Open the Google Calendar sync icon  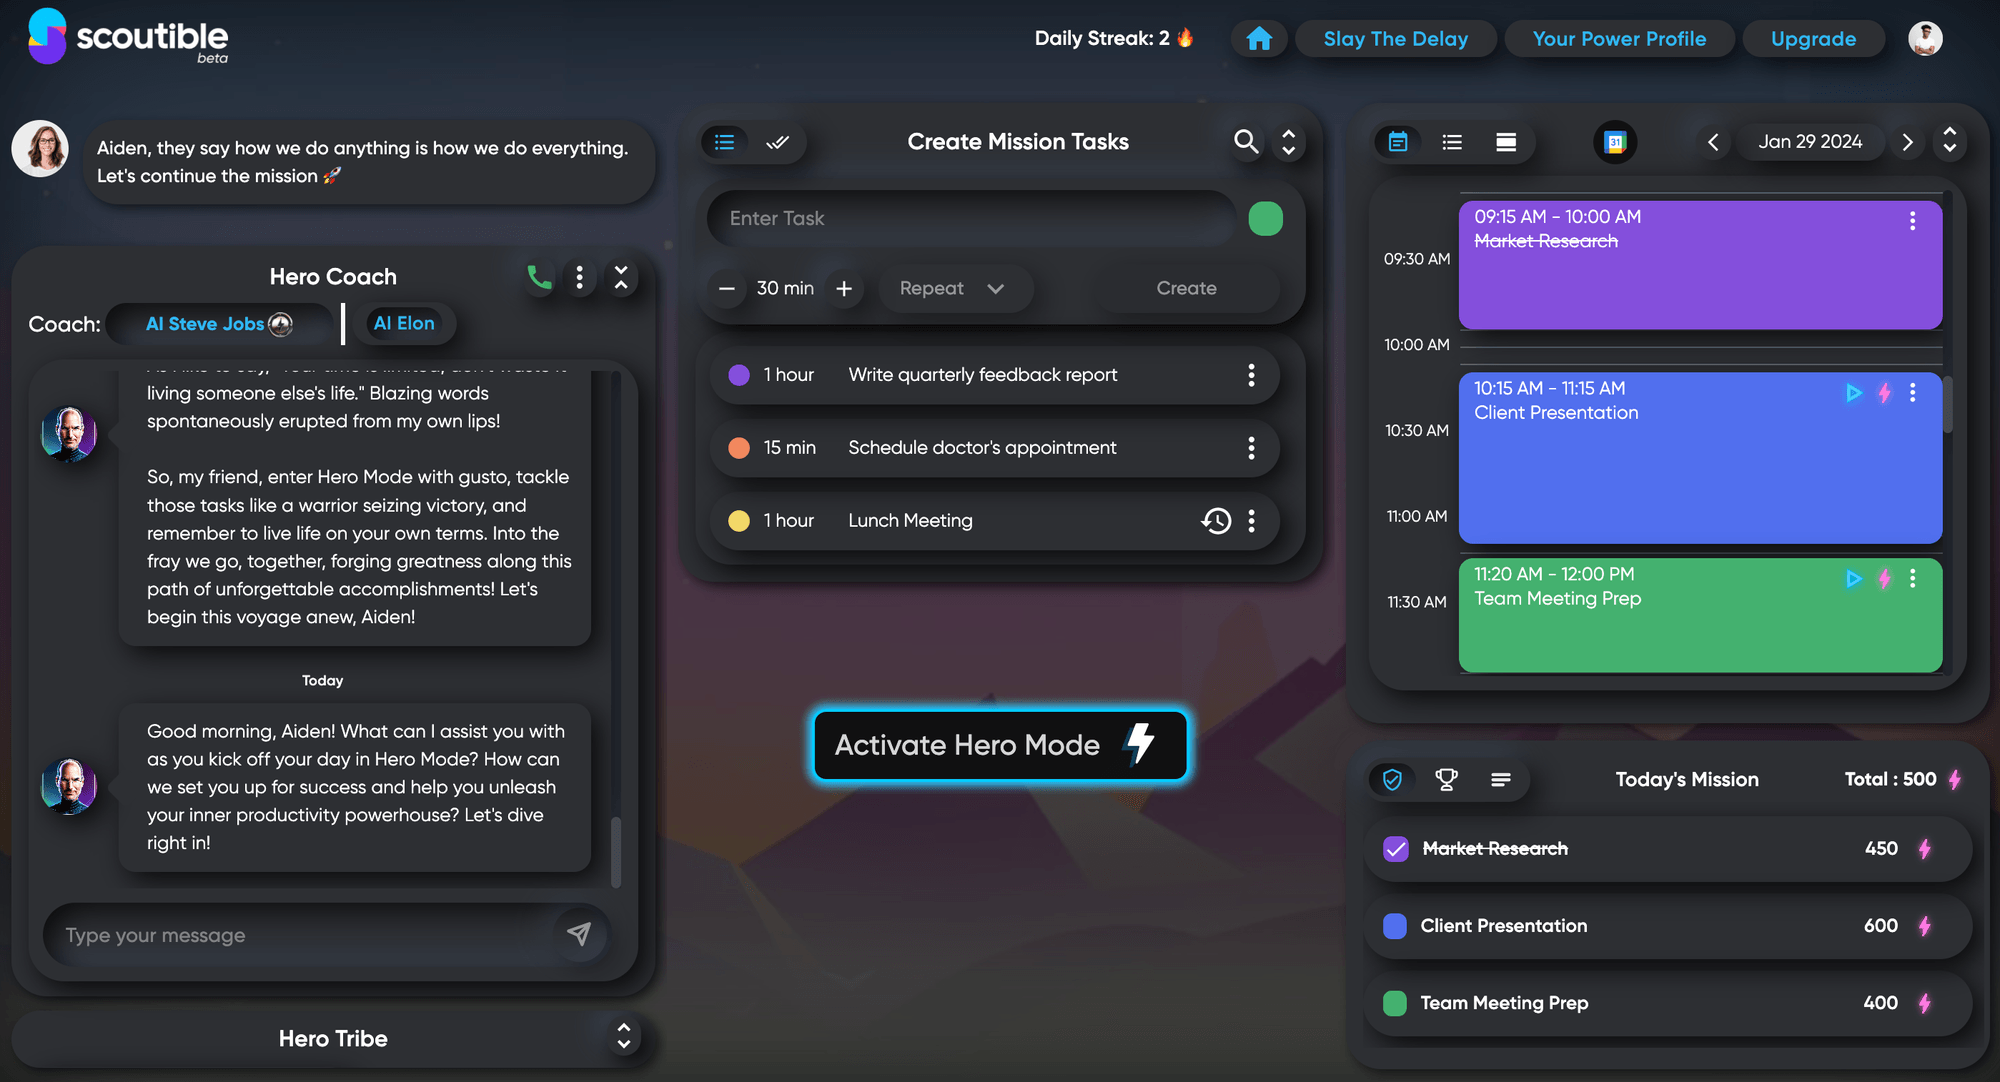point(1614,142)
